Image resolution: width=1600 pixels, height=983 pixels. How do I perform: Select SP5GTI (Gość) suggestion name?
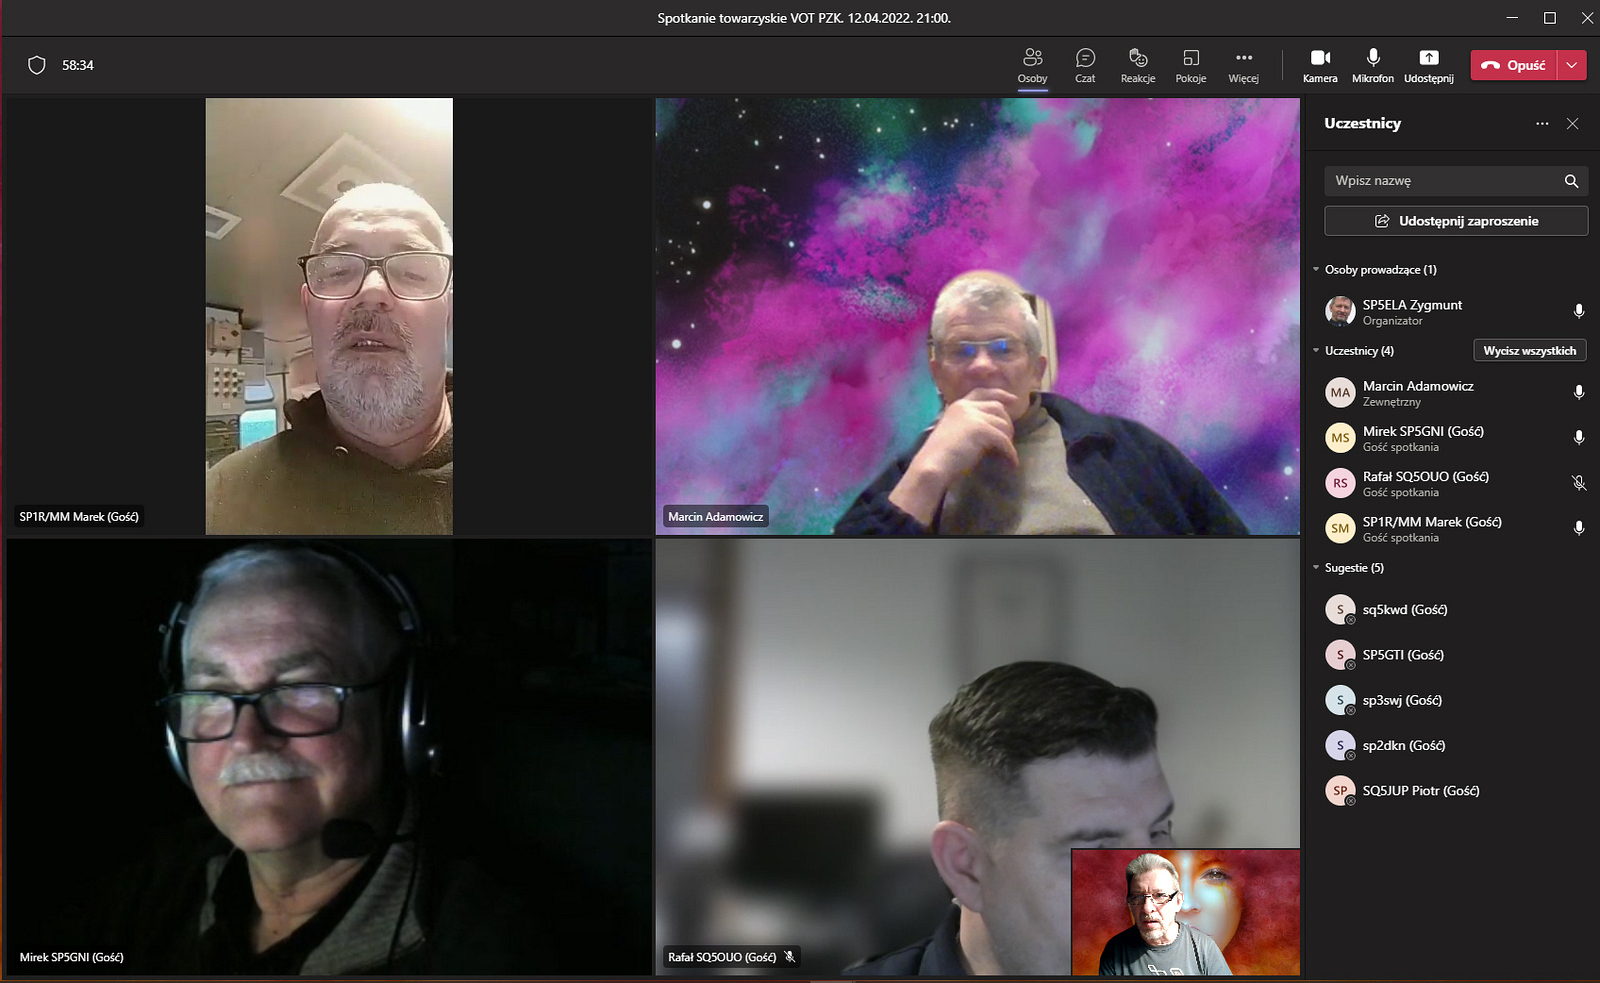pos(1403,655)
